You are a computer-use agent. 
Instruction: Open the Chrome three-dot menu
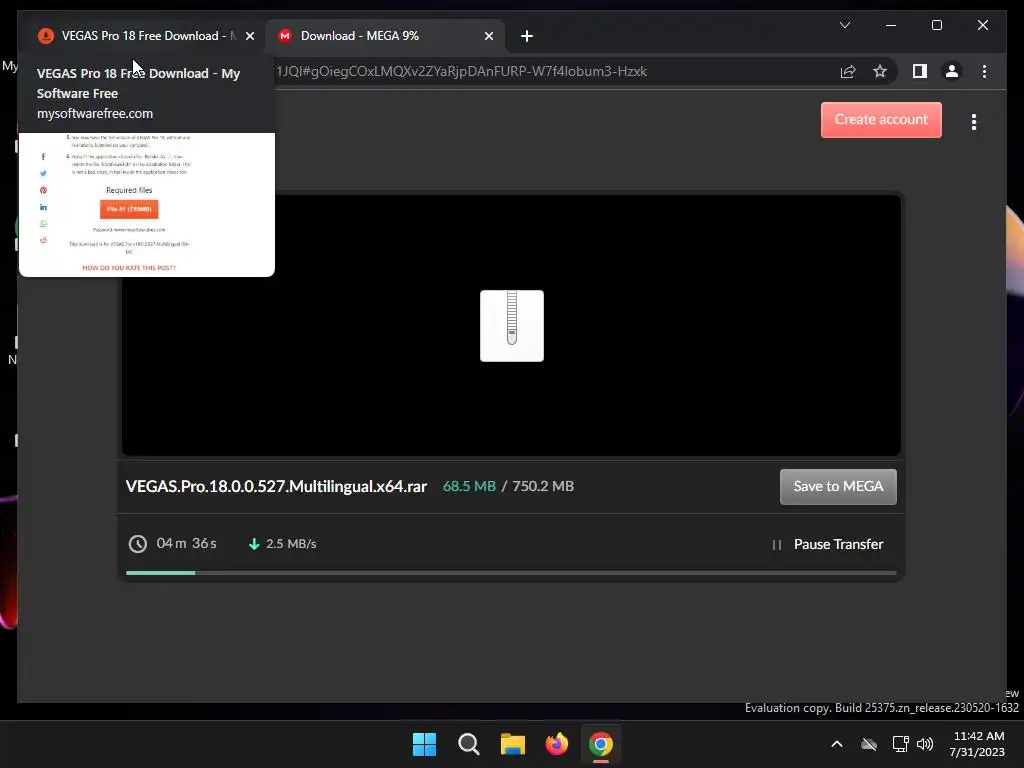pyautogui.click(x=984, y=71)
